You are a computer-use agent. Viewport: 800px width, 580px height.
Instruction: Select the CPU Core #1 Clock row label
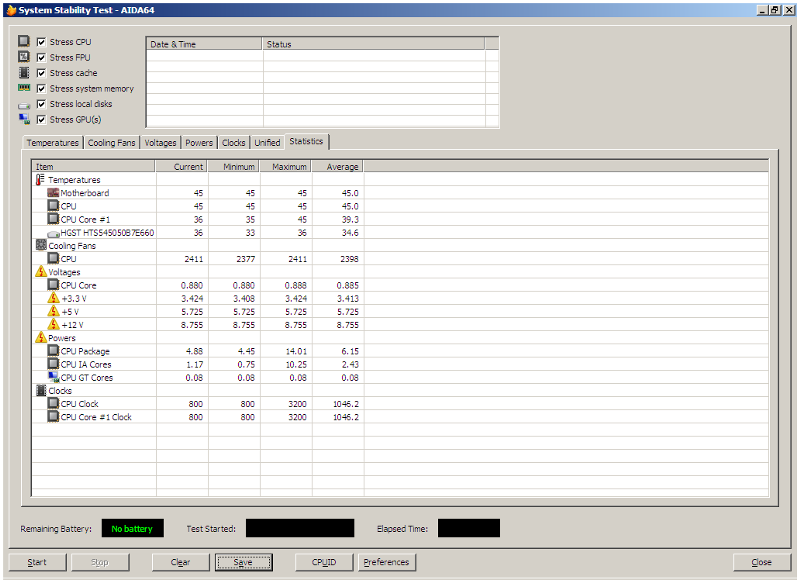click(x=96, y=417)
